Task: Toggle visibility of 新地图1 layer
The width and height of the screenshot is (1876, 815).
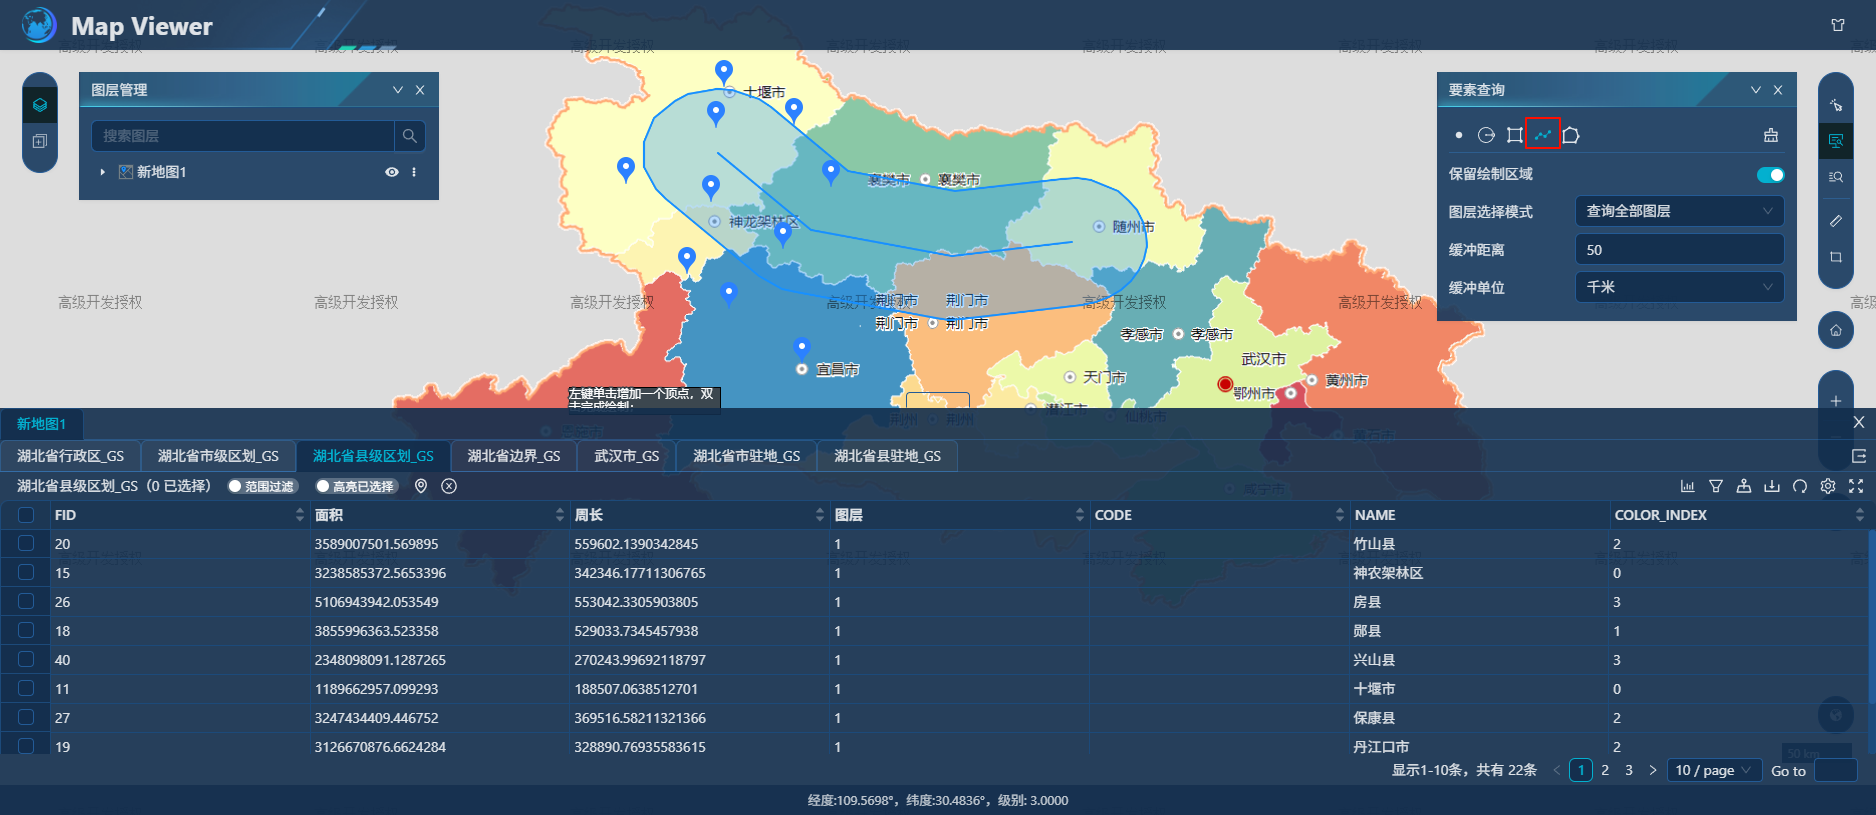Action: 392,172
